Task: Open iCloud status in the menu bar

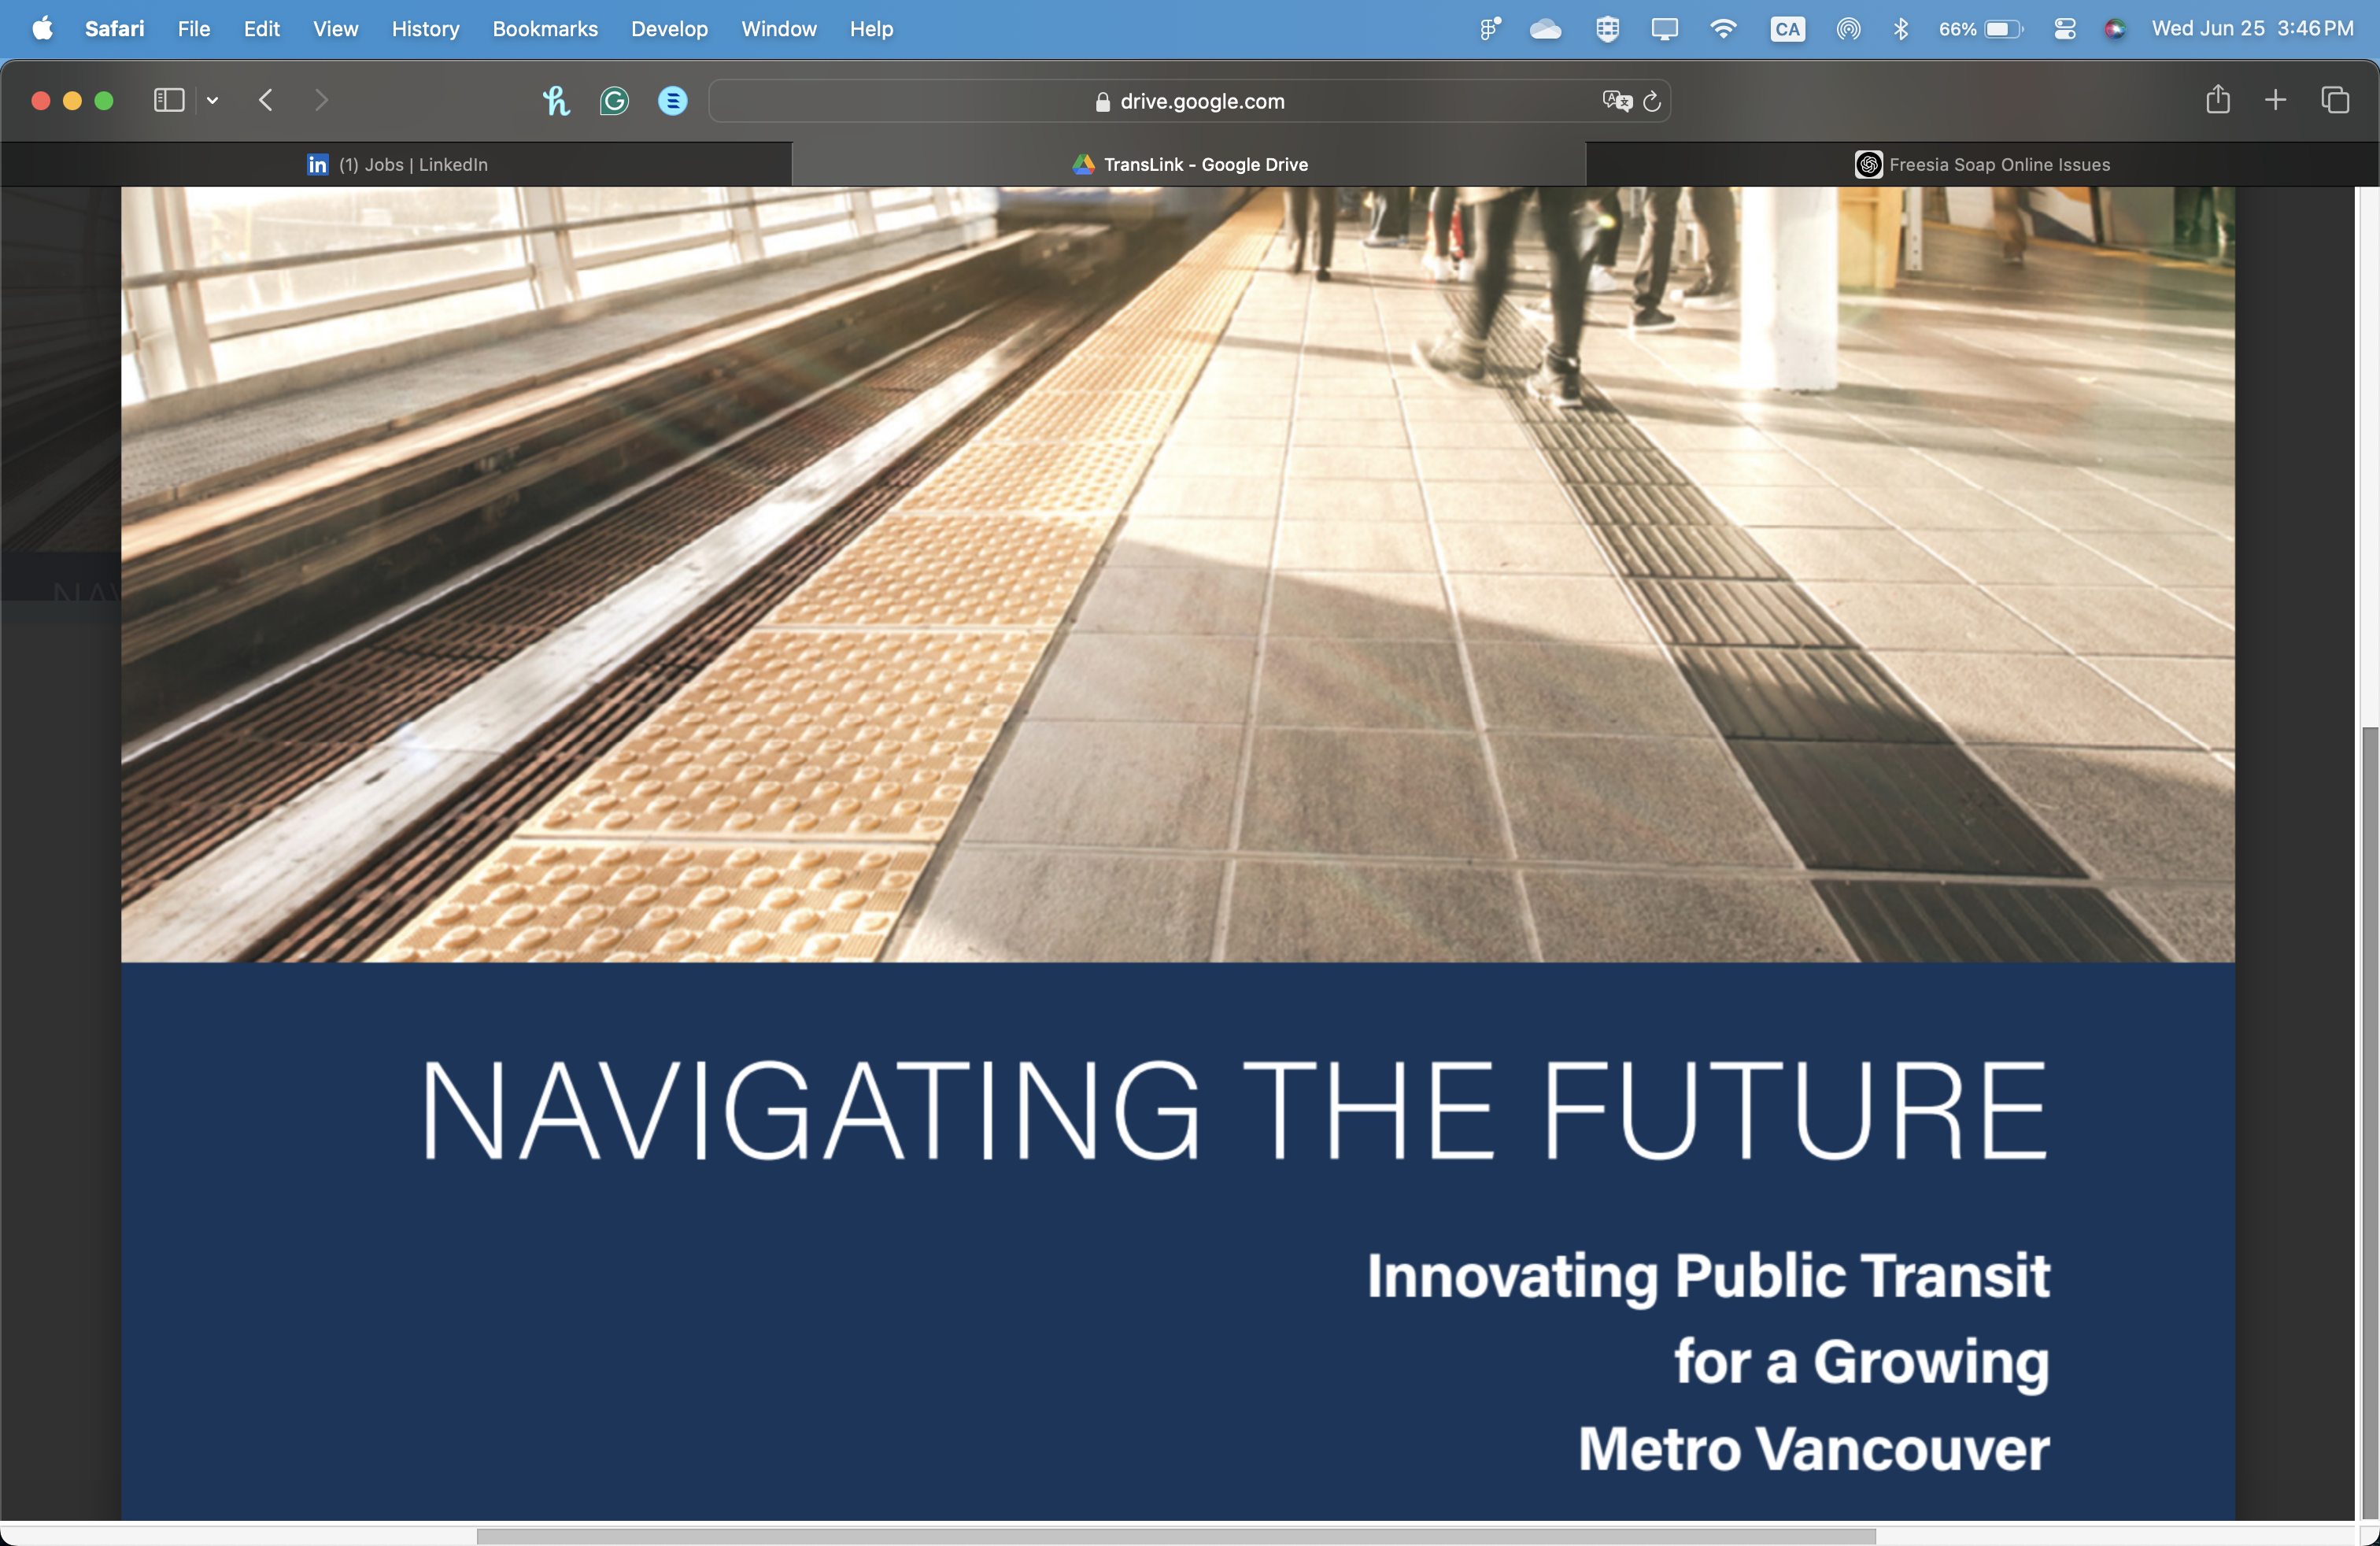Action: point(1545,29)
